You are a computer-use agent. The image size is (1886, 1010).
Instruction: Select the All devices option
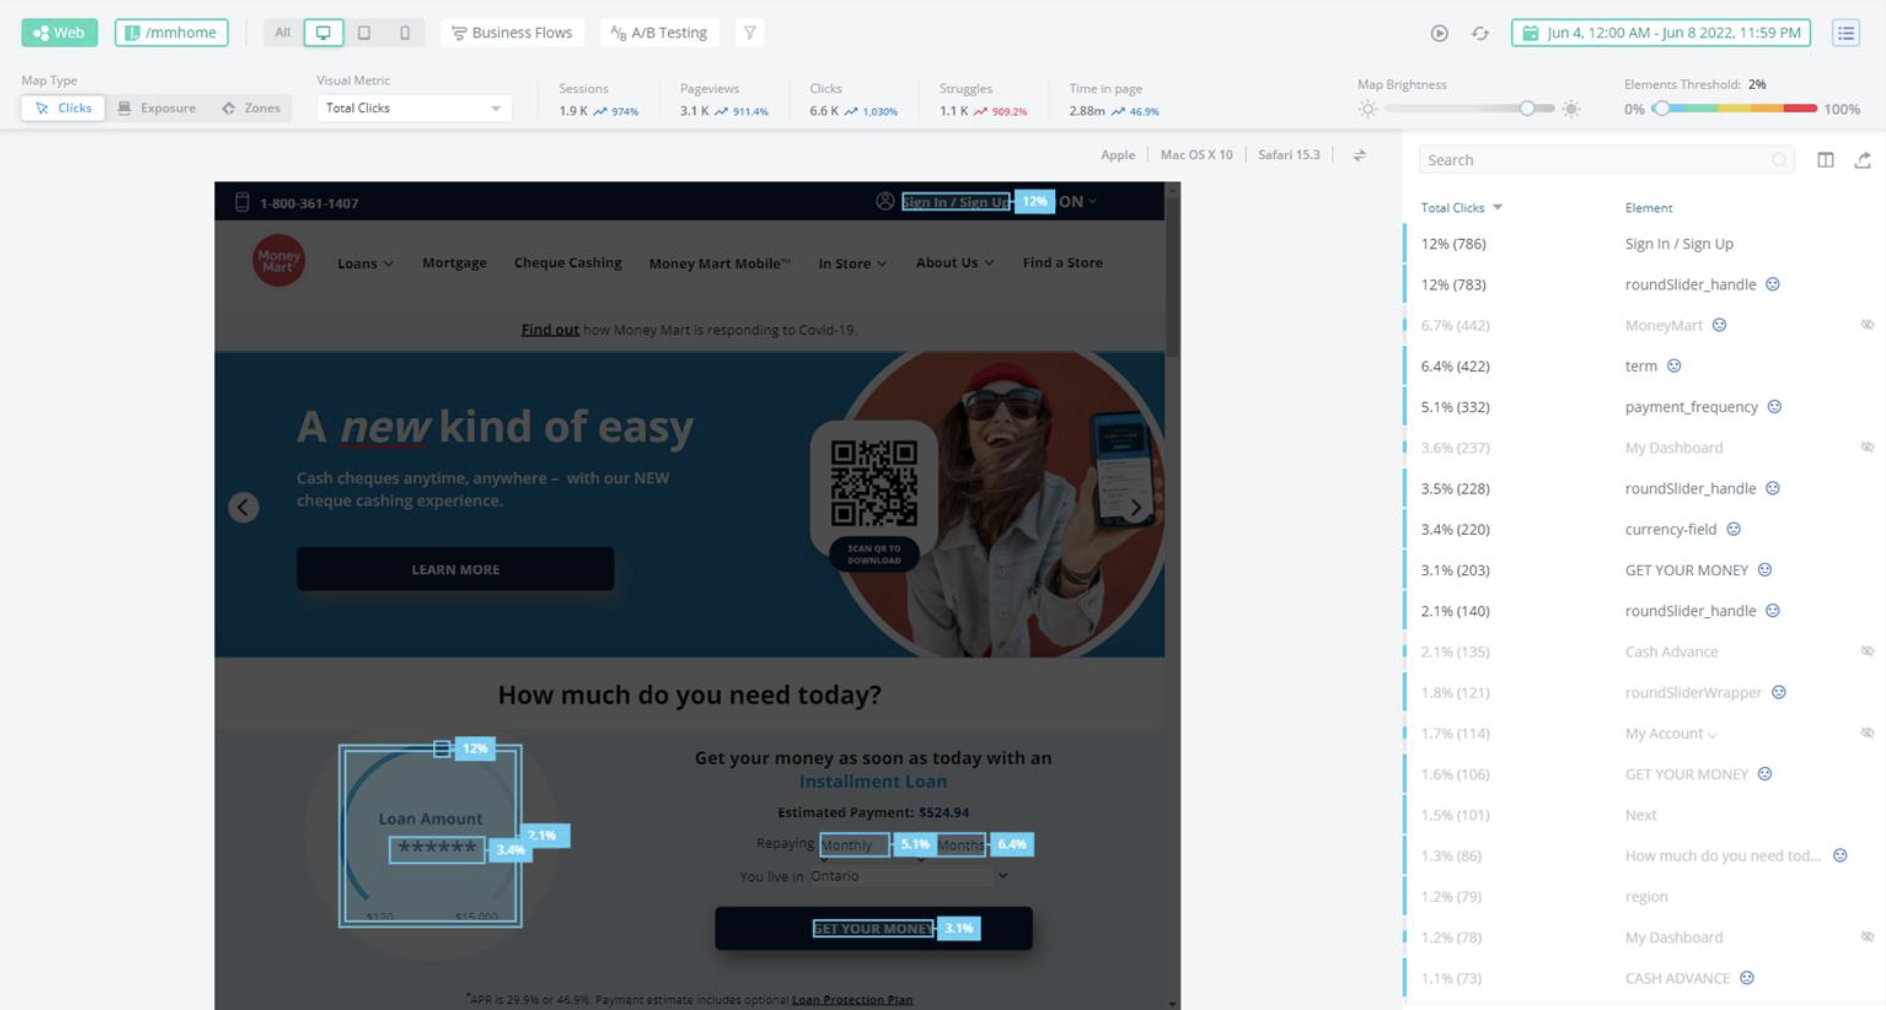pos(283,32)
